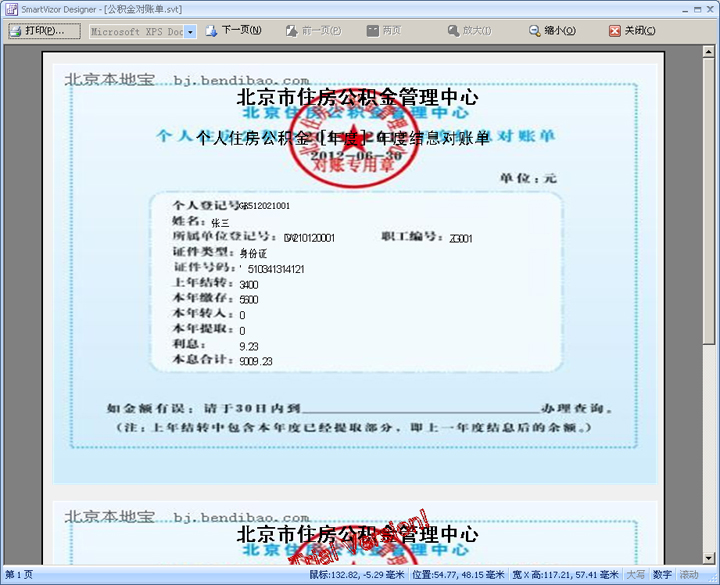The image size is (720, 585).
Task: Minimize the inner document window
Action: pyautogui.click(x=685, y=9)
